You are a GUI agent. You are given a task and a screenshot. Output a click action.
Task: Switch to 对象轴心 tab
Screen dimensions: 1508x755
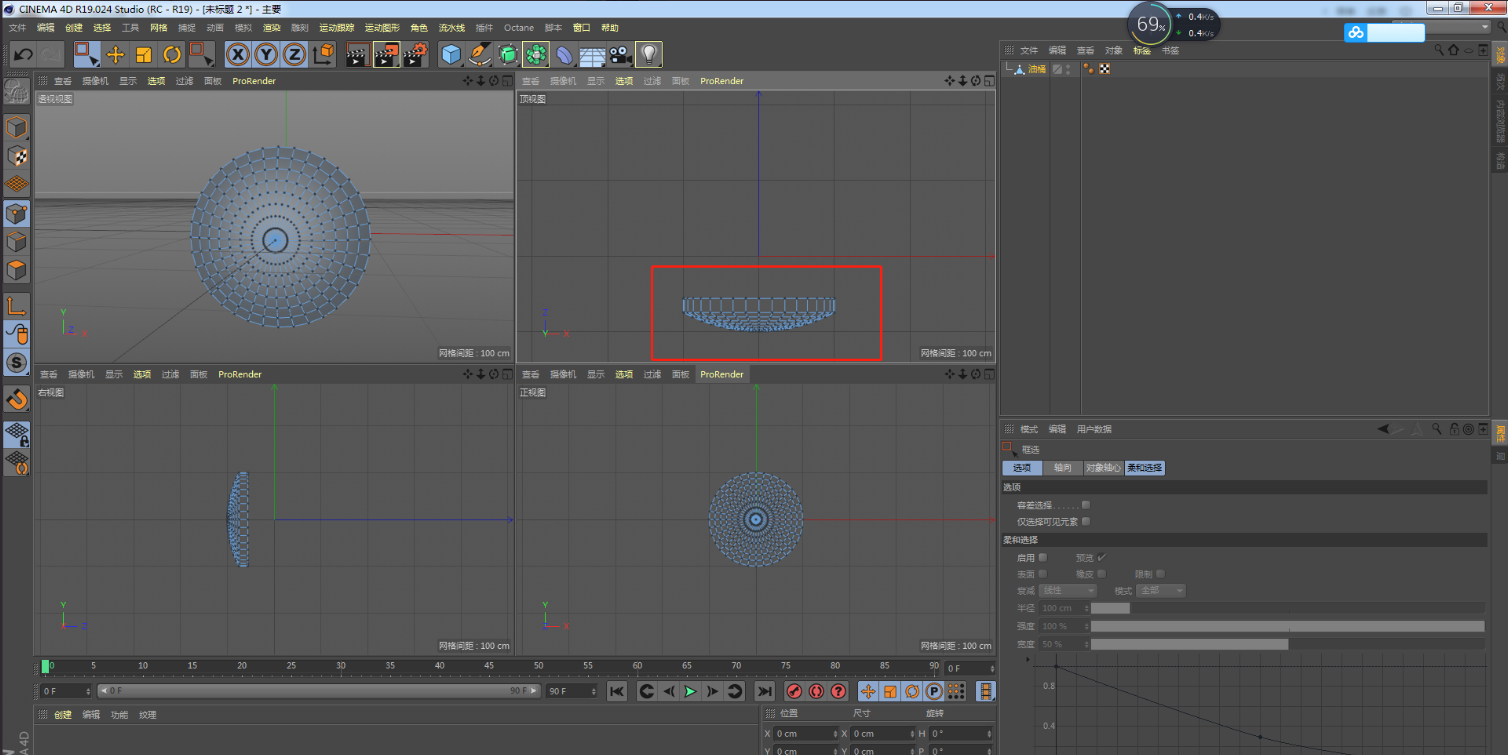tap(1103, 468)
